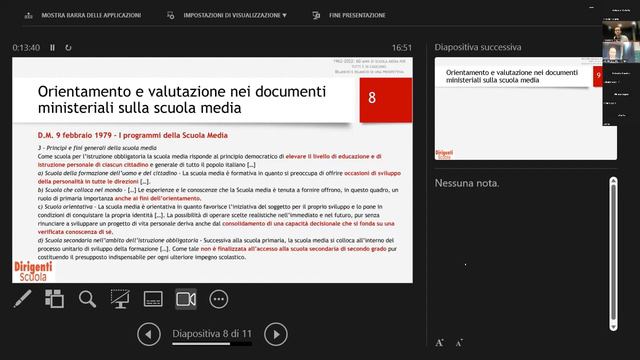Viewport: 640px width, 360px height.
Task: Click the scroll down arrow of notes pane
Action: pos(613,327)
